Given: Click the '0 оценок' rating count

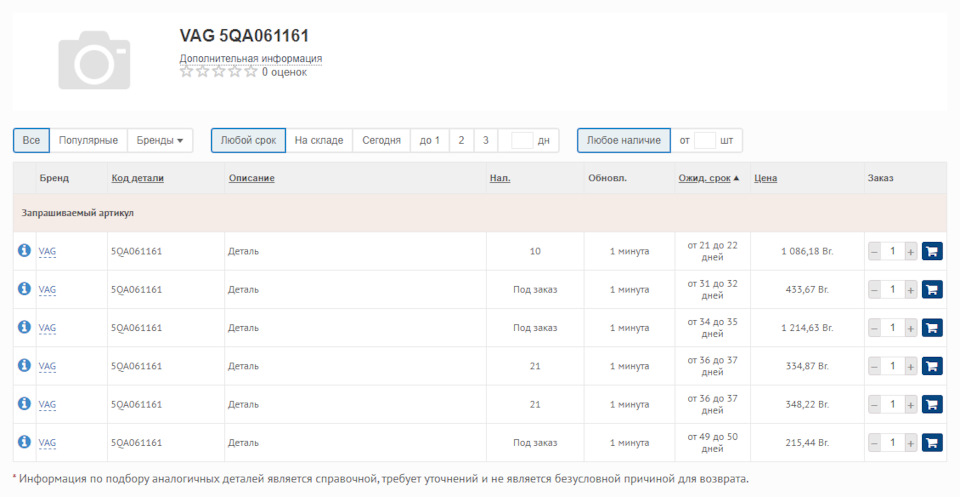Looking at the screenshot, I should click(x=284, y=72).
